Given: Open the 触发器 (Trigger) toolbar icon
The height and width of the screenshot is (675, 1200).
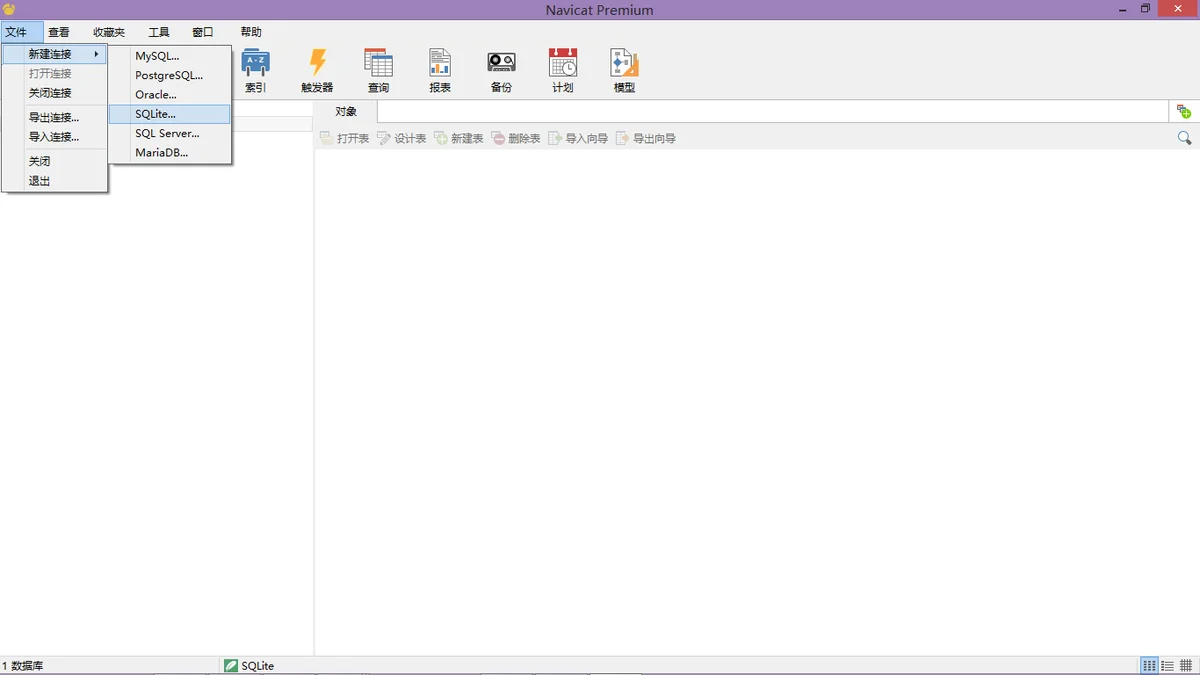Looking at the screenshot, I should click(317, 70).
